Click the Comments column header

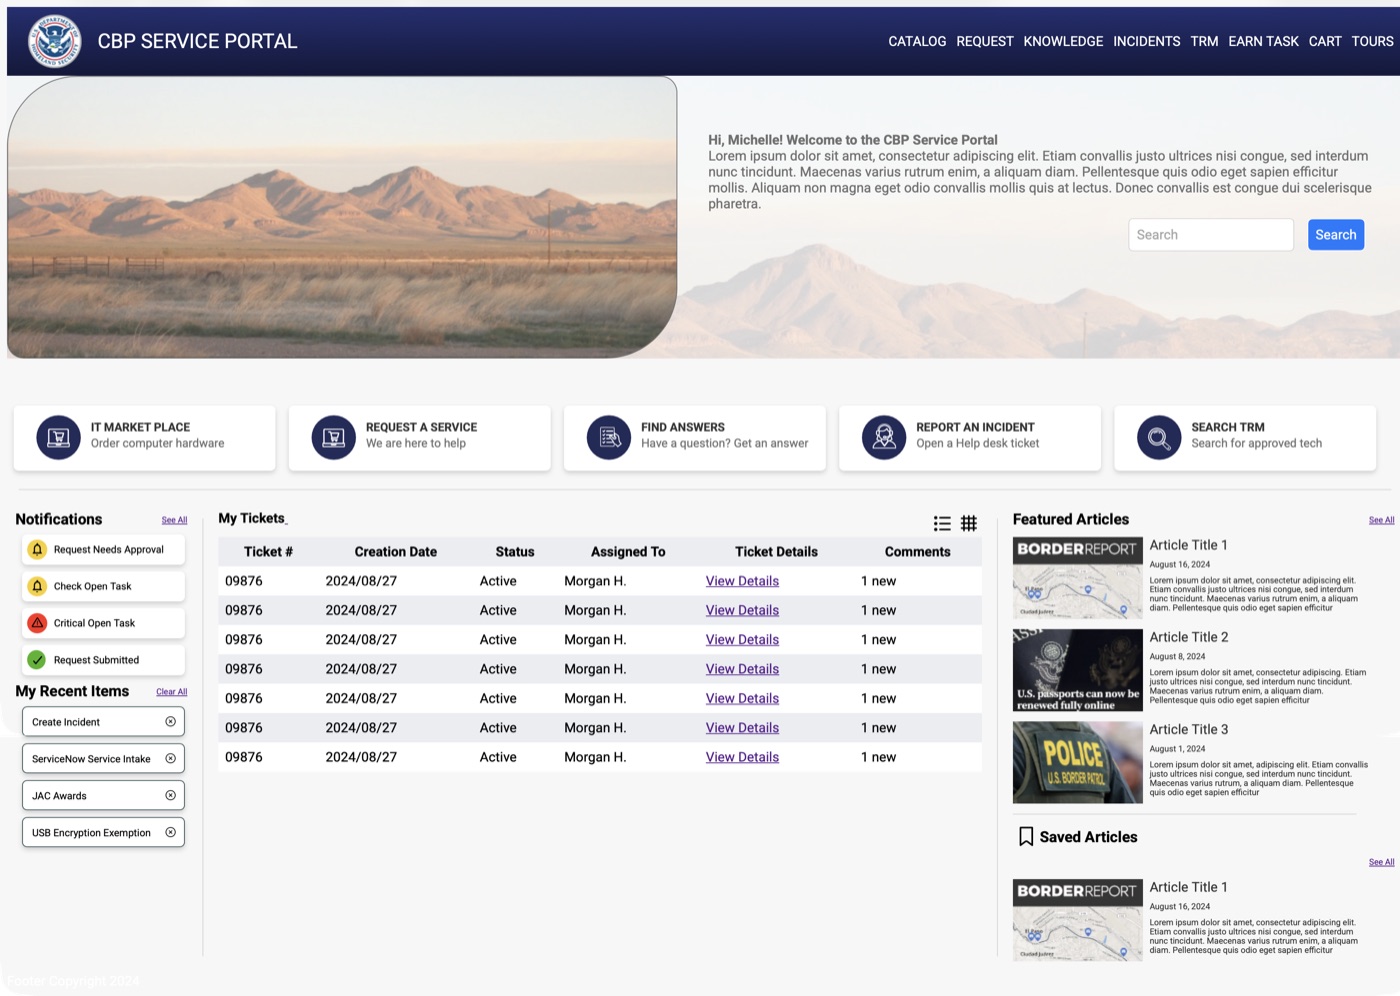[x=917, y=552]
